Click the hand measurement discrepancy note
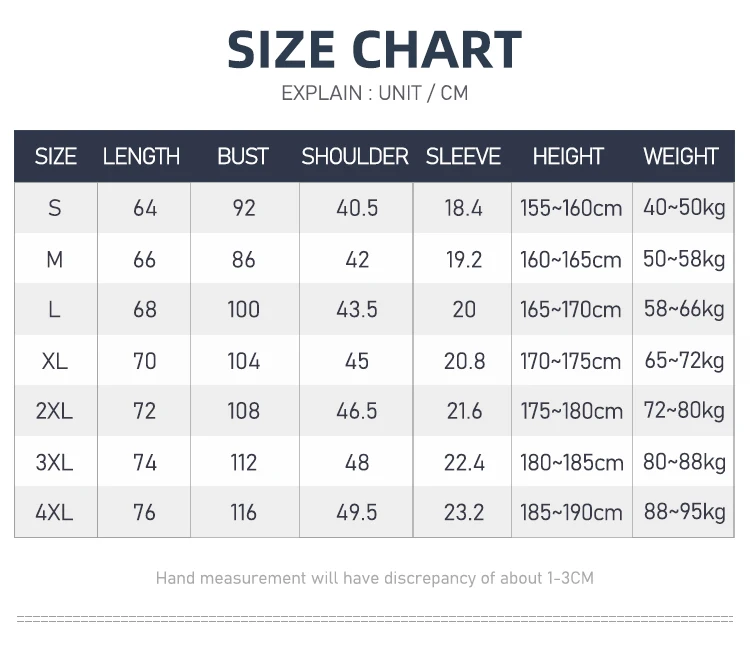Viewport: 750px width, 658px height. pyautogui.click(x=375, y=578)
